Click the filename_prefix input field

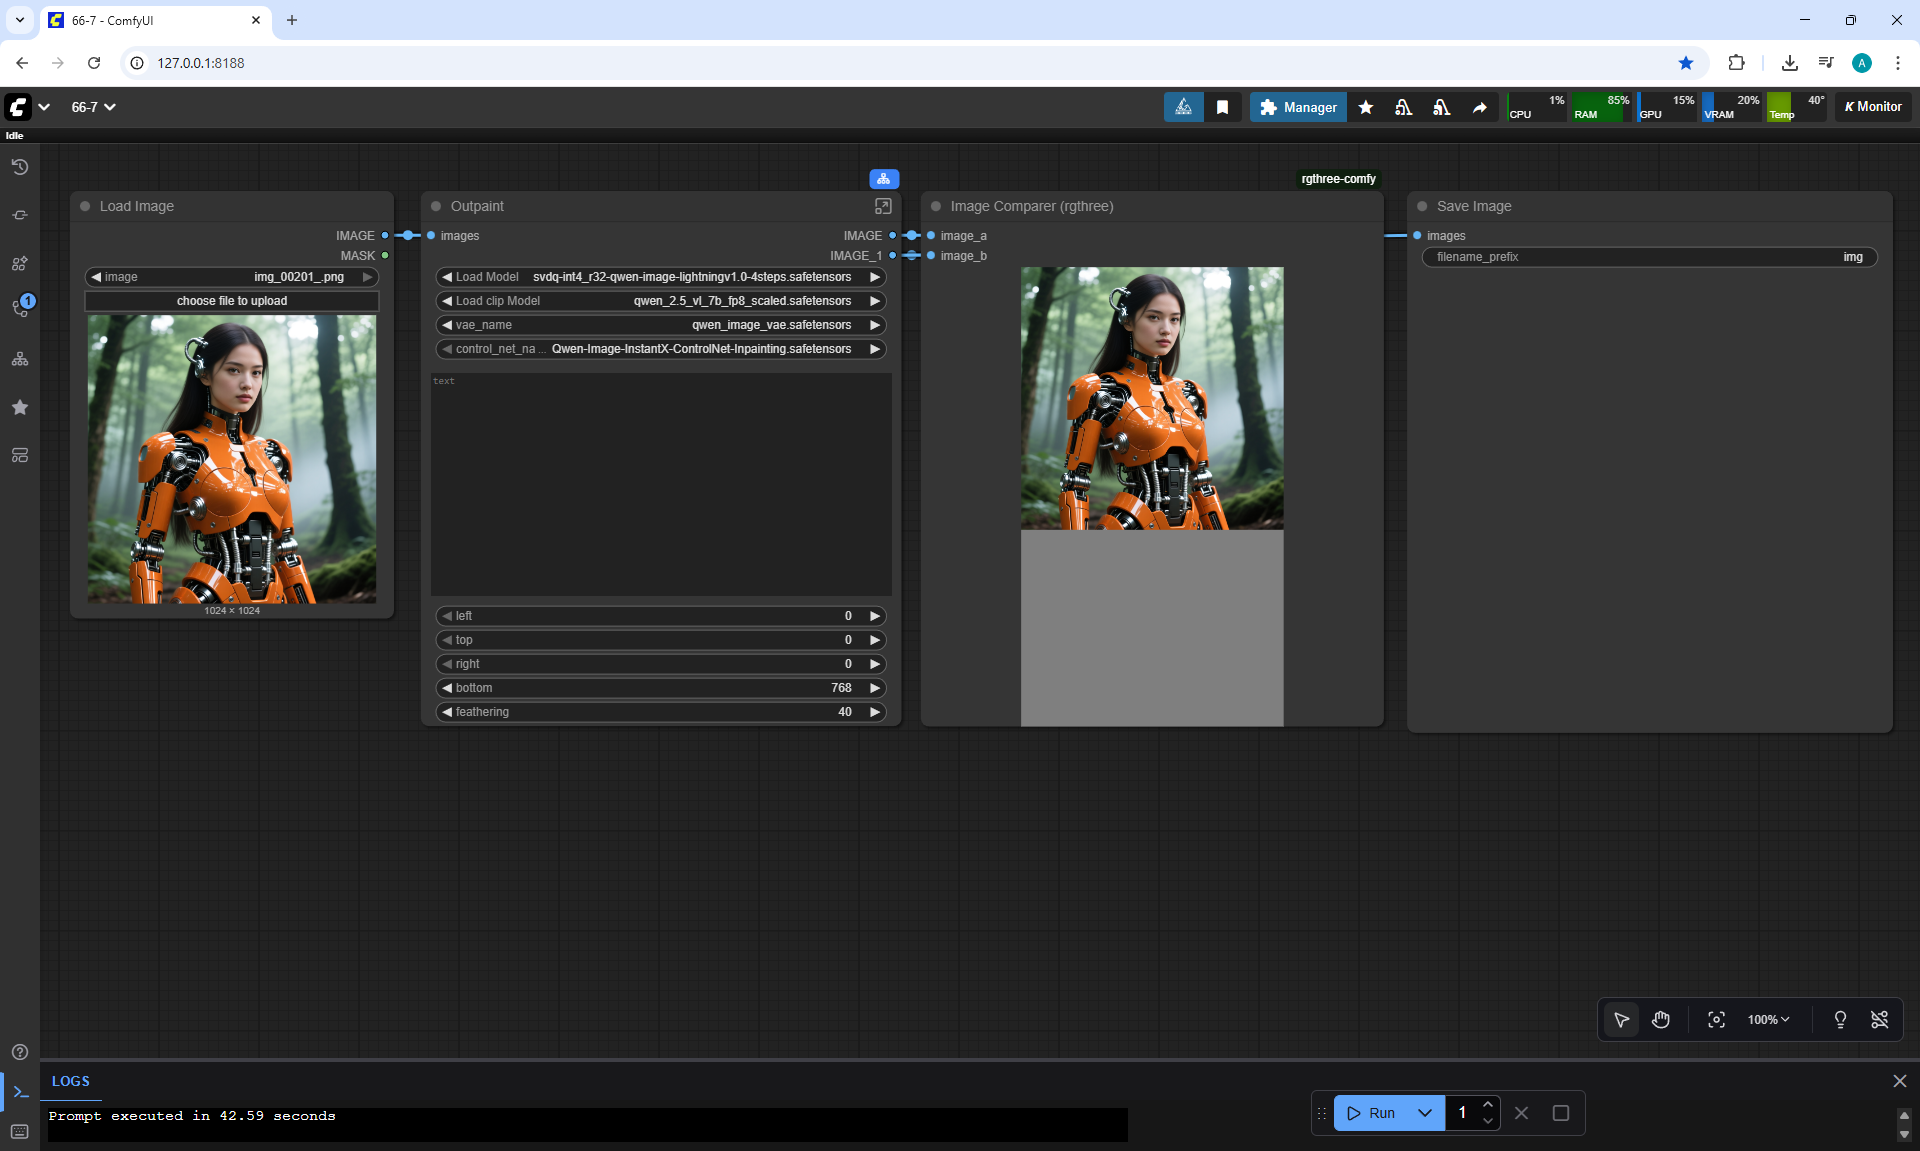pos(1648,257)
